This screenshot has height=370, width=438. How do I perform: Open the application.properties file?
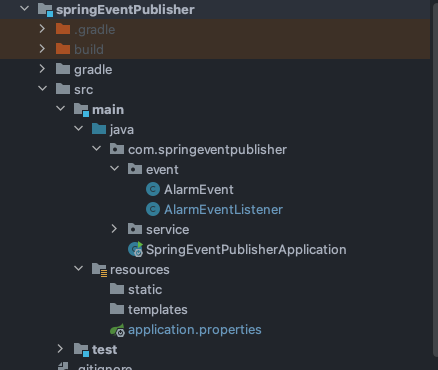195,330
